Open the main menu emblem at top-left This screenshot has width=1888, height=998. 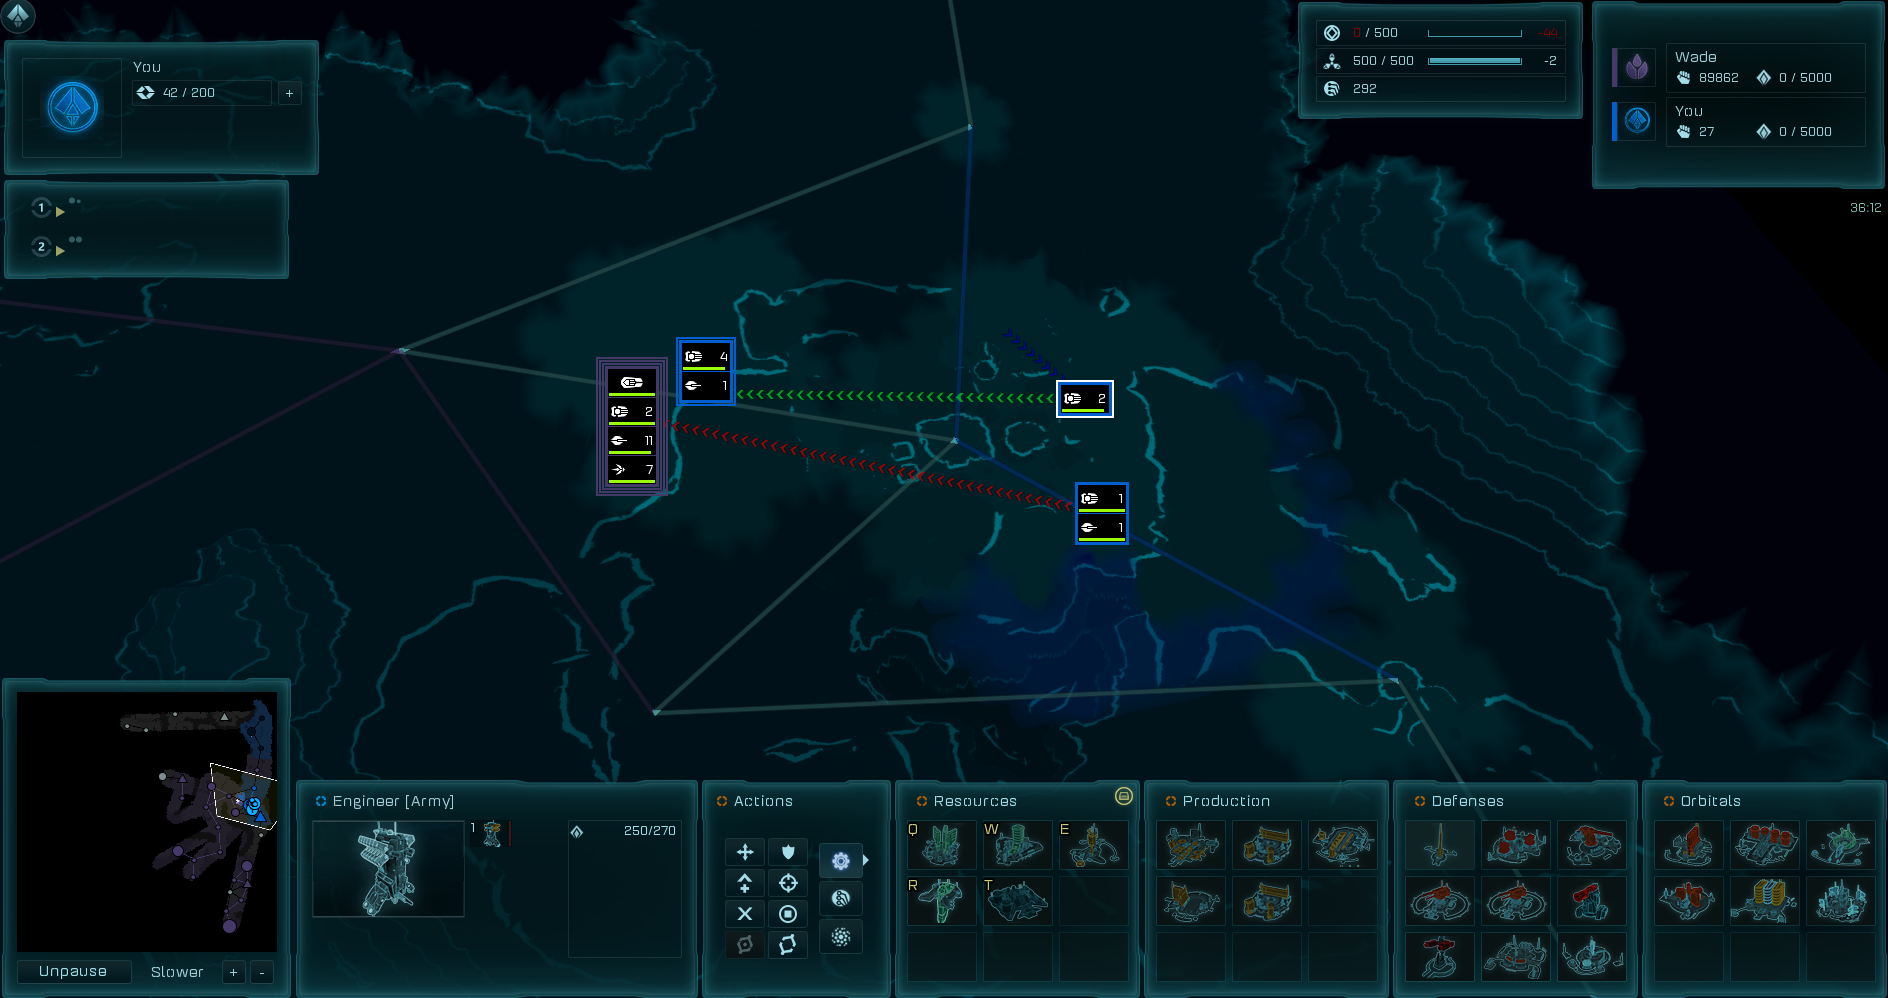click(x=18, y=14)
